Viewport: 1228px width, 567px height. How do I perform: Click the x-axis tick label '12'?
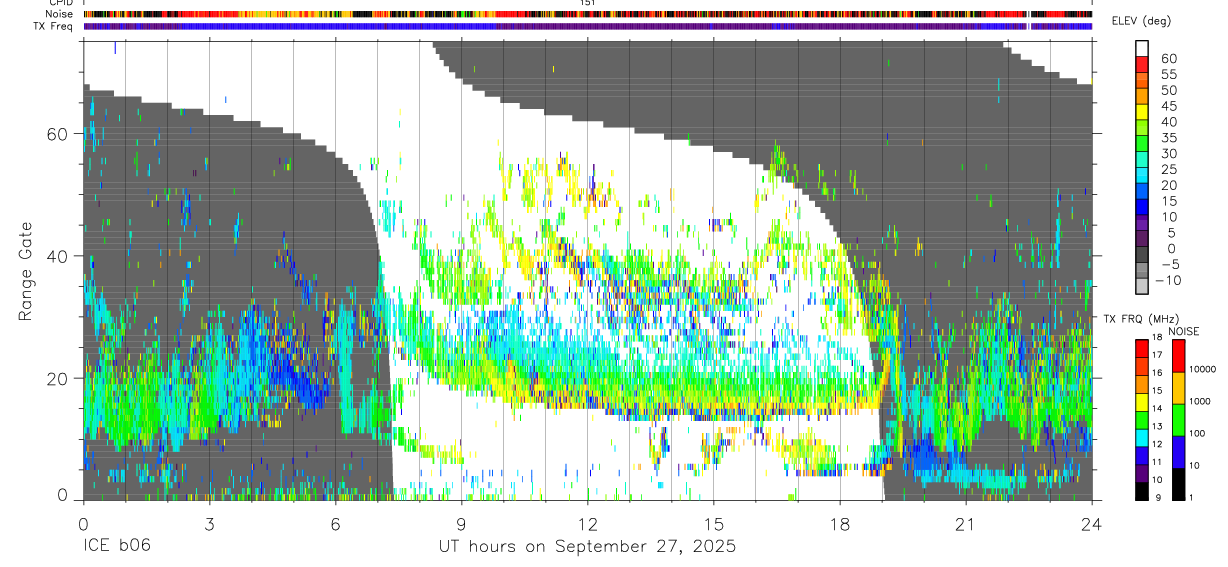coord(588,524)
